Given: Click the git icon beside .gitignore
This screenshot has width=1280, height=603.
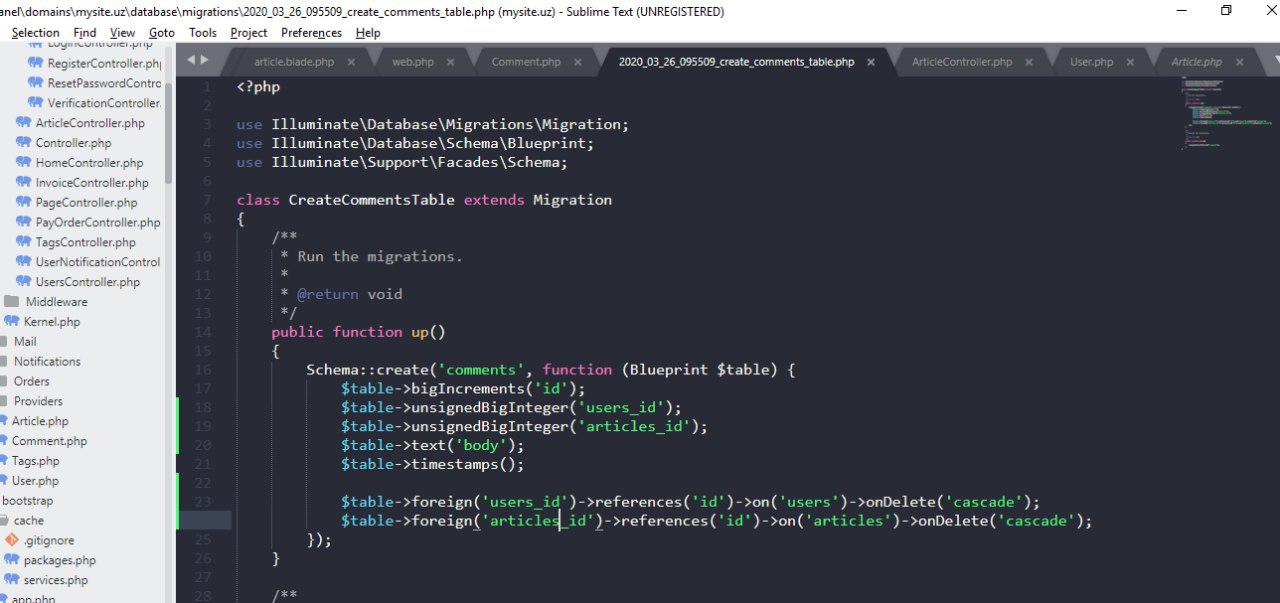Looking at the screenshot, I should 12,540.
